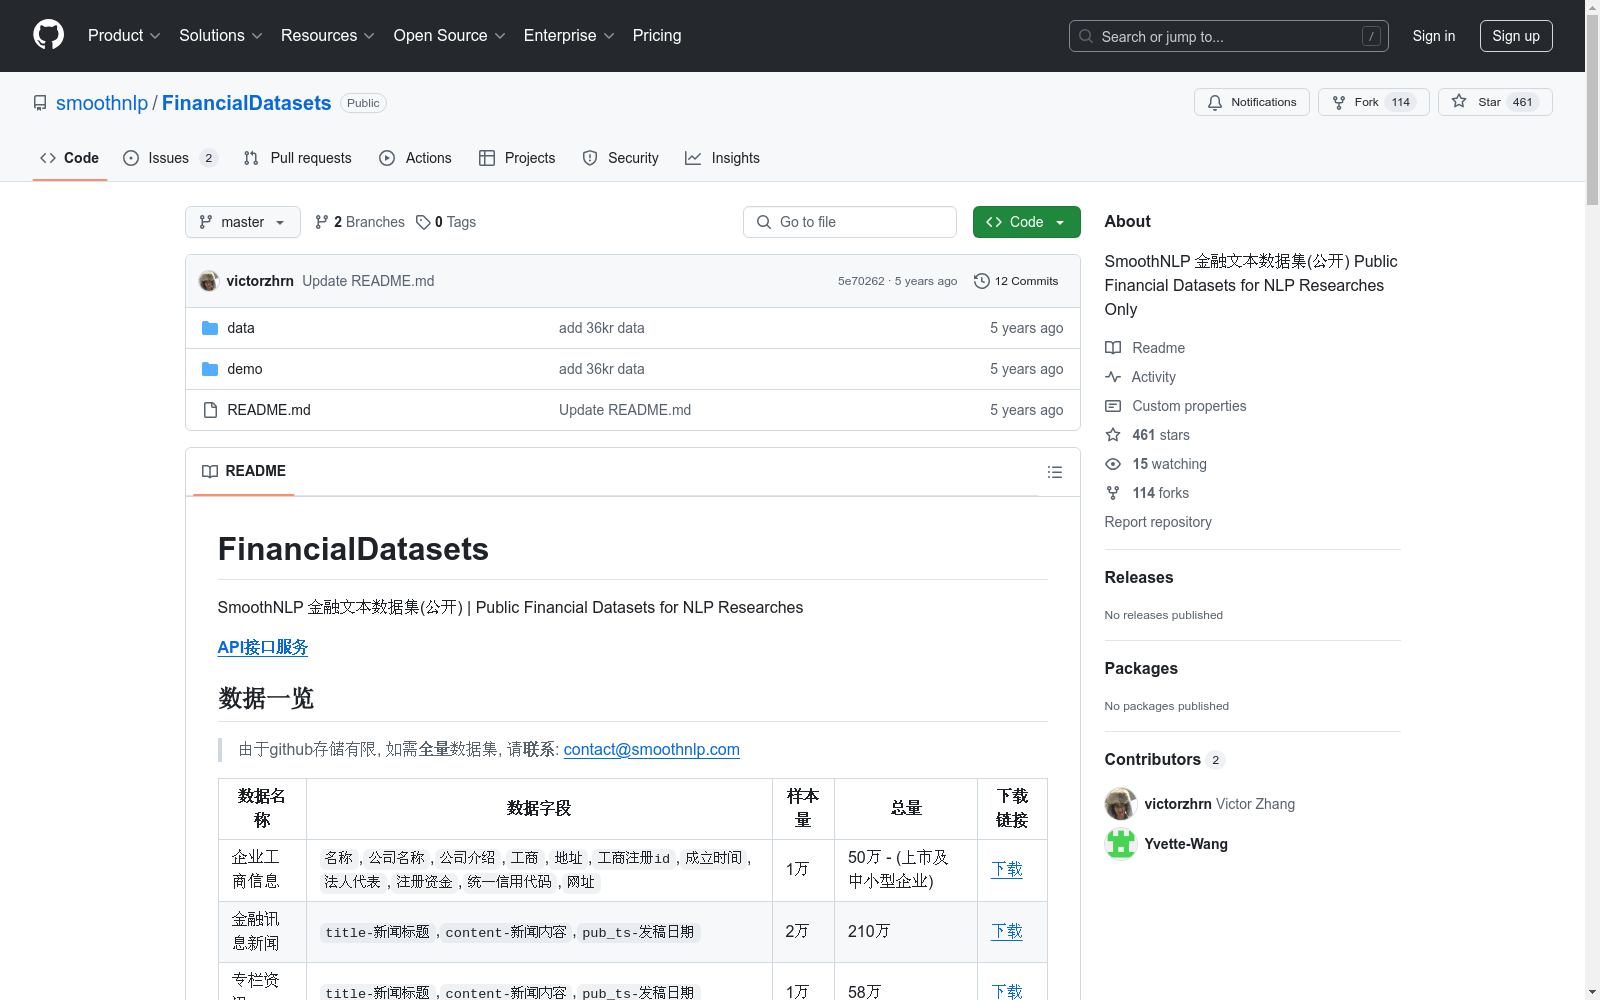The width and height of the screenshot is (1600, 1000).
Task: Click the README book icon header
Action: pos(210,471)
